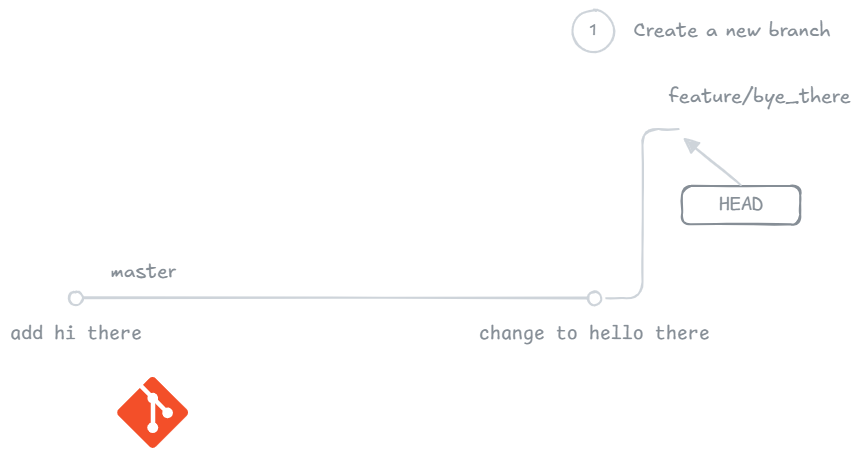This screenshot has height=458, width=860.
Task: Click the digit 1 in the step circle
Action: [x=592, y=31]
